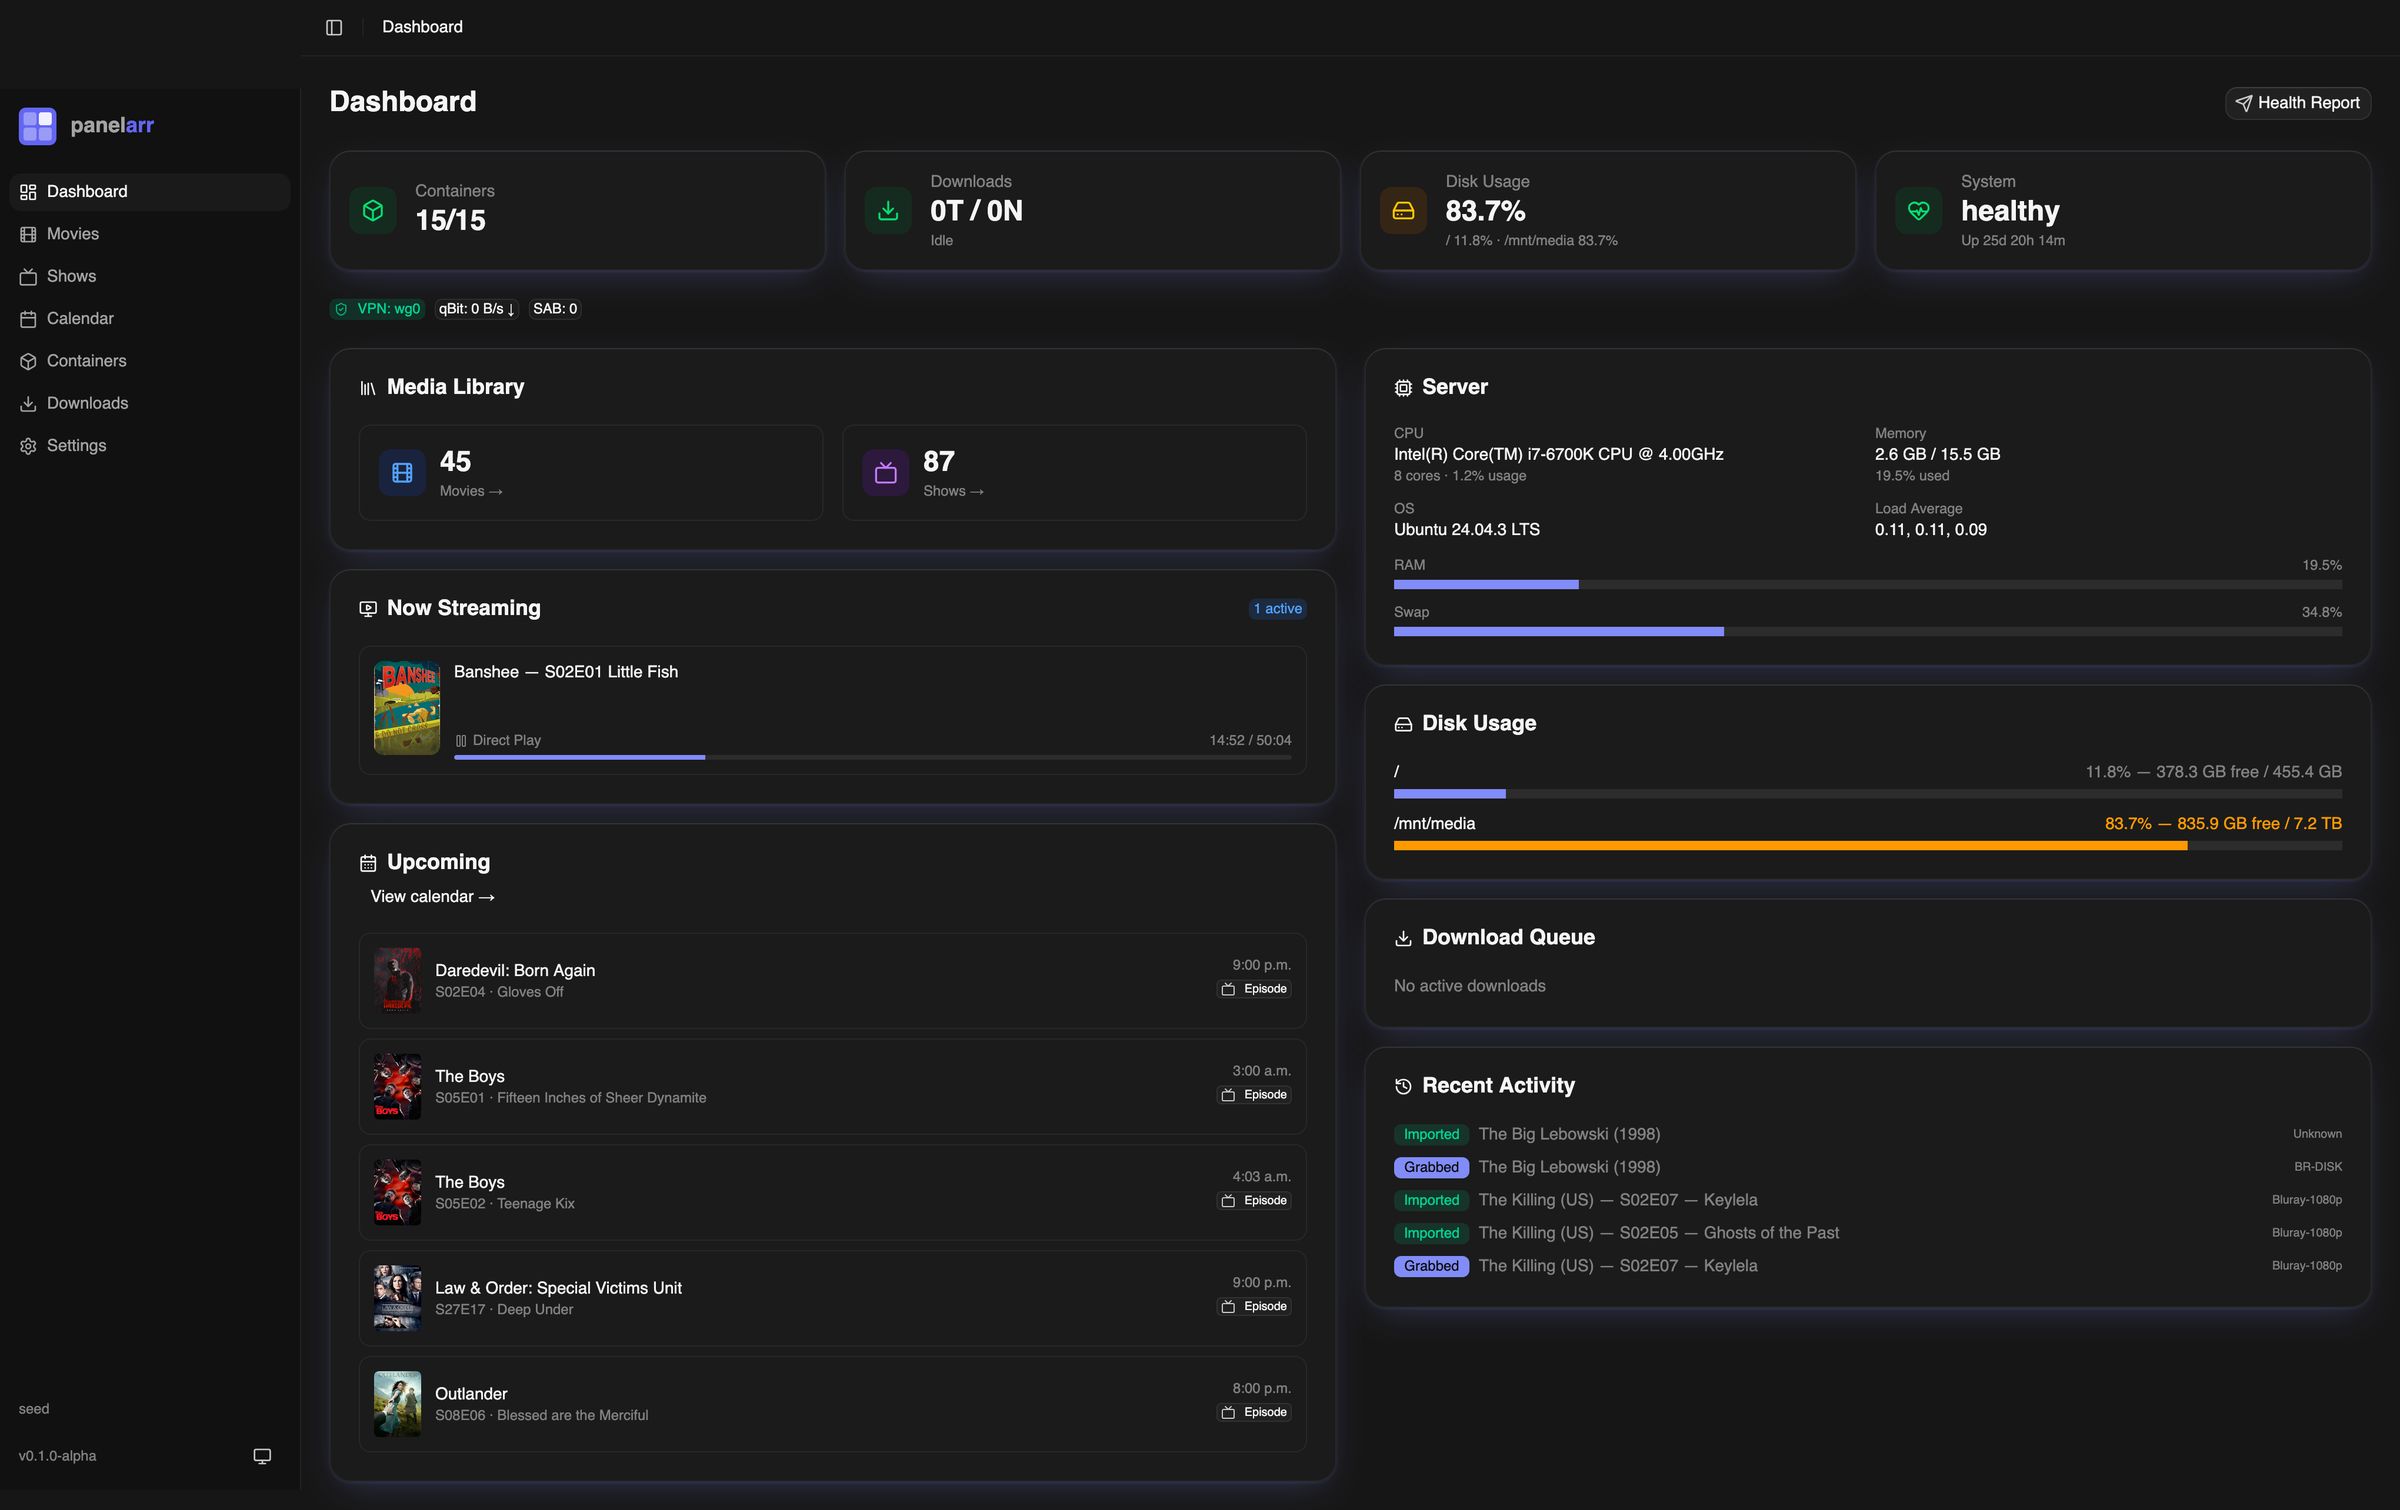Open the Health Report
This screenshot has height=1510, width=2400.
[2297, 102]
